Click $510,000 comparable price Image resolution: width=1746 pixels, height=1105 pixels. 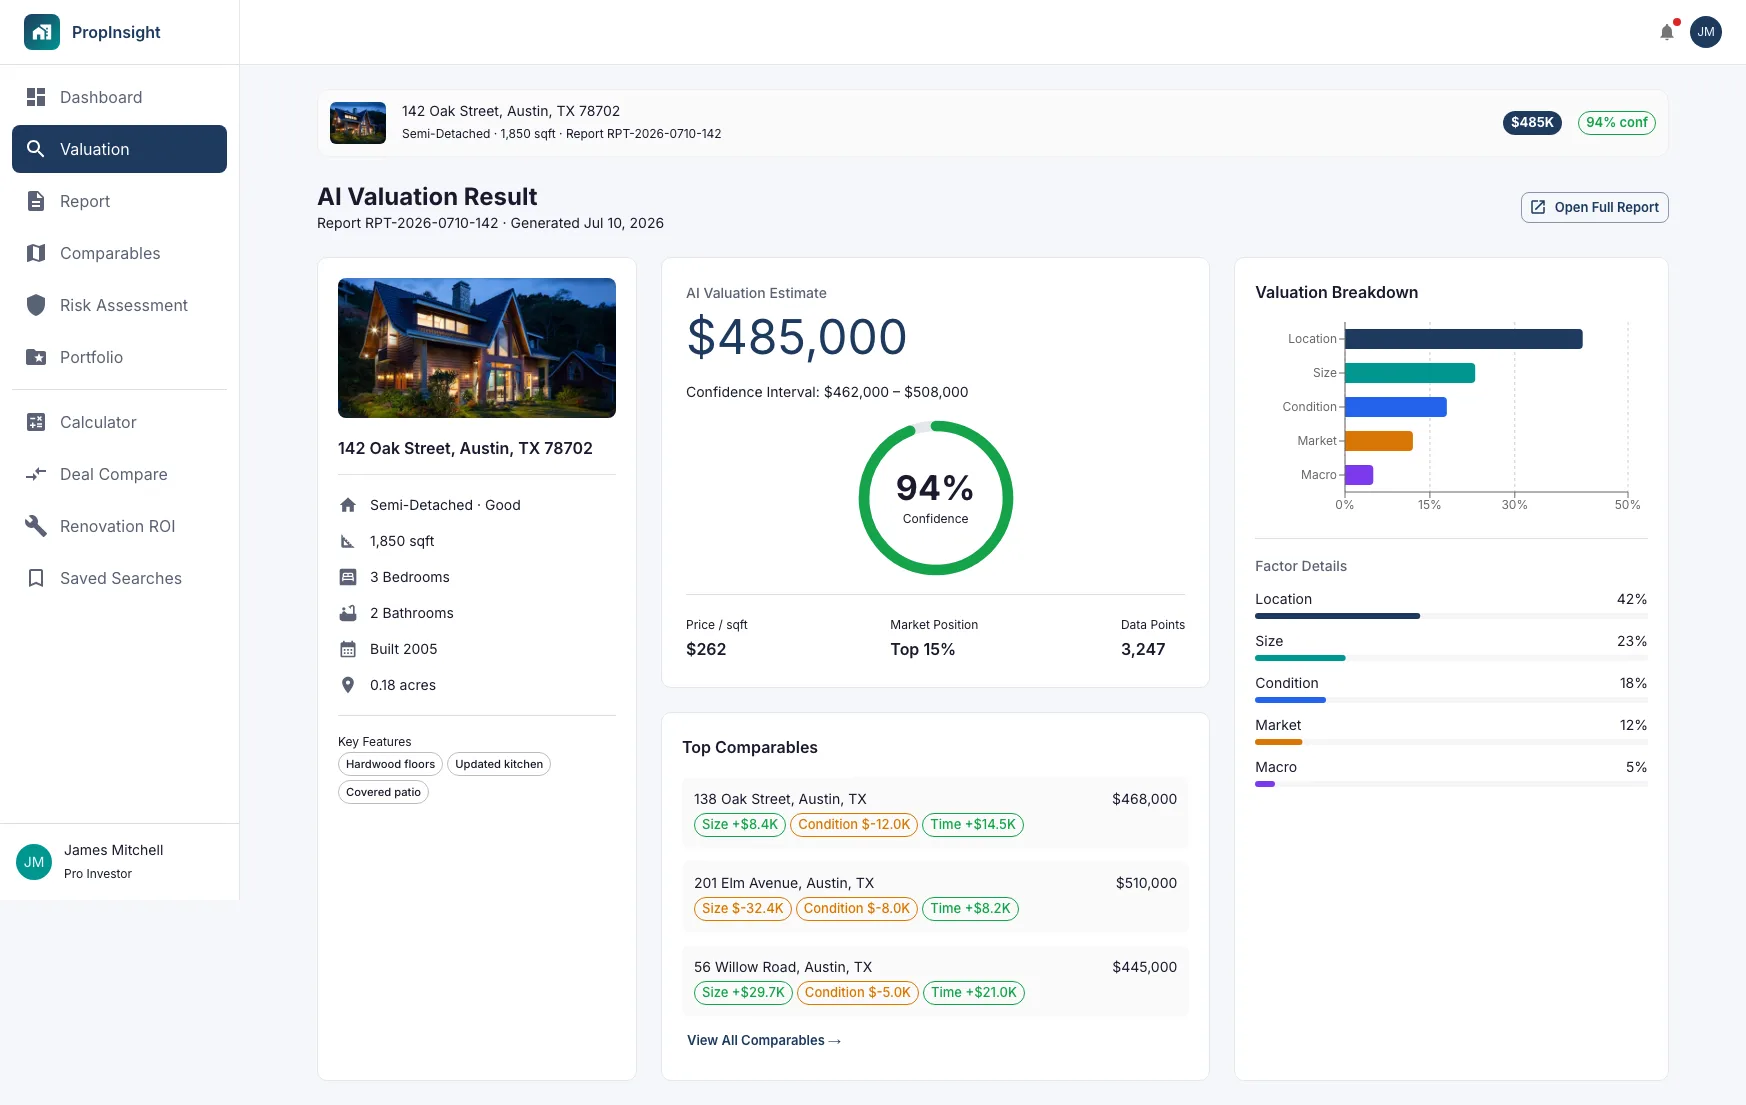[1146, 883]
